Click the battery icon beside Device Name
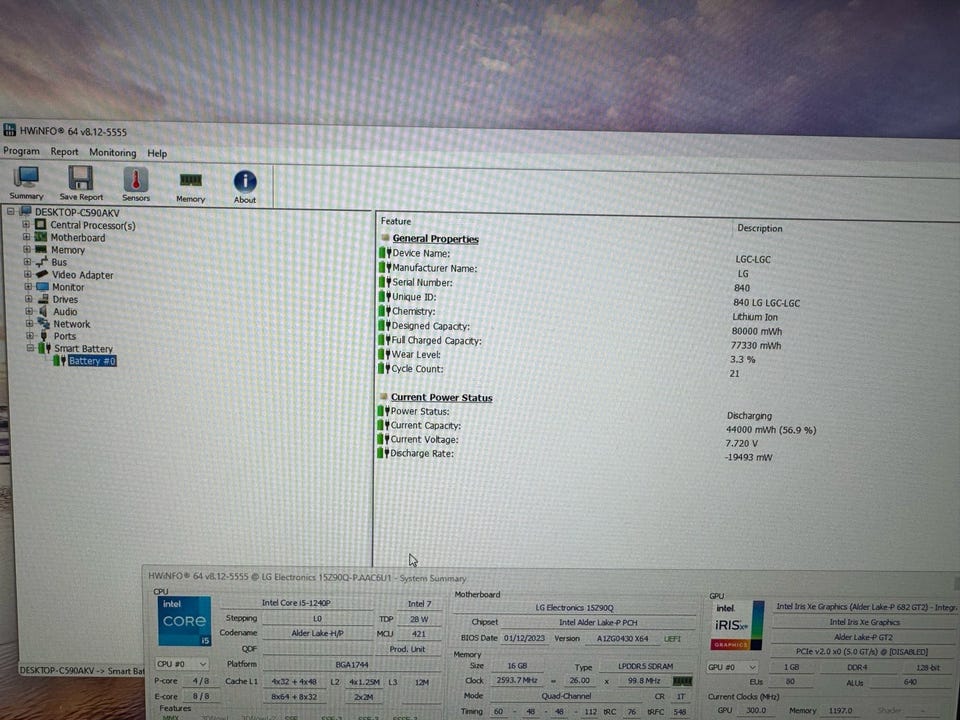The image size is (960, 720). pos(384,252)
